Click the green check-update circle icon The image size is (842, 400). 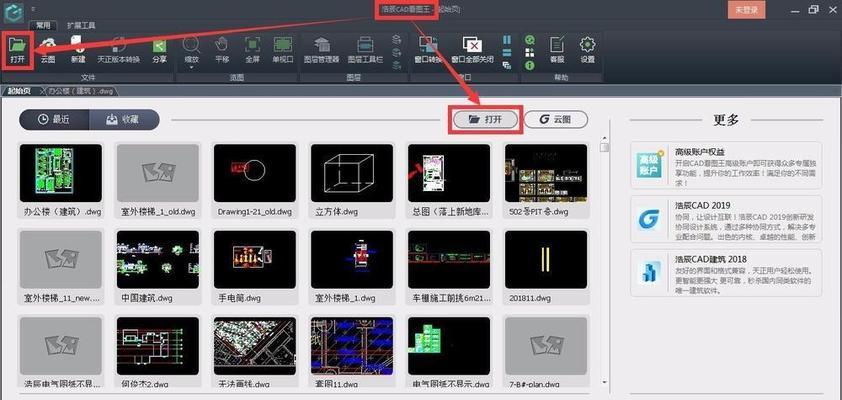point(530,40)
